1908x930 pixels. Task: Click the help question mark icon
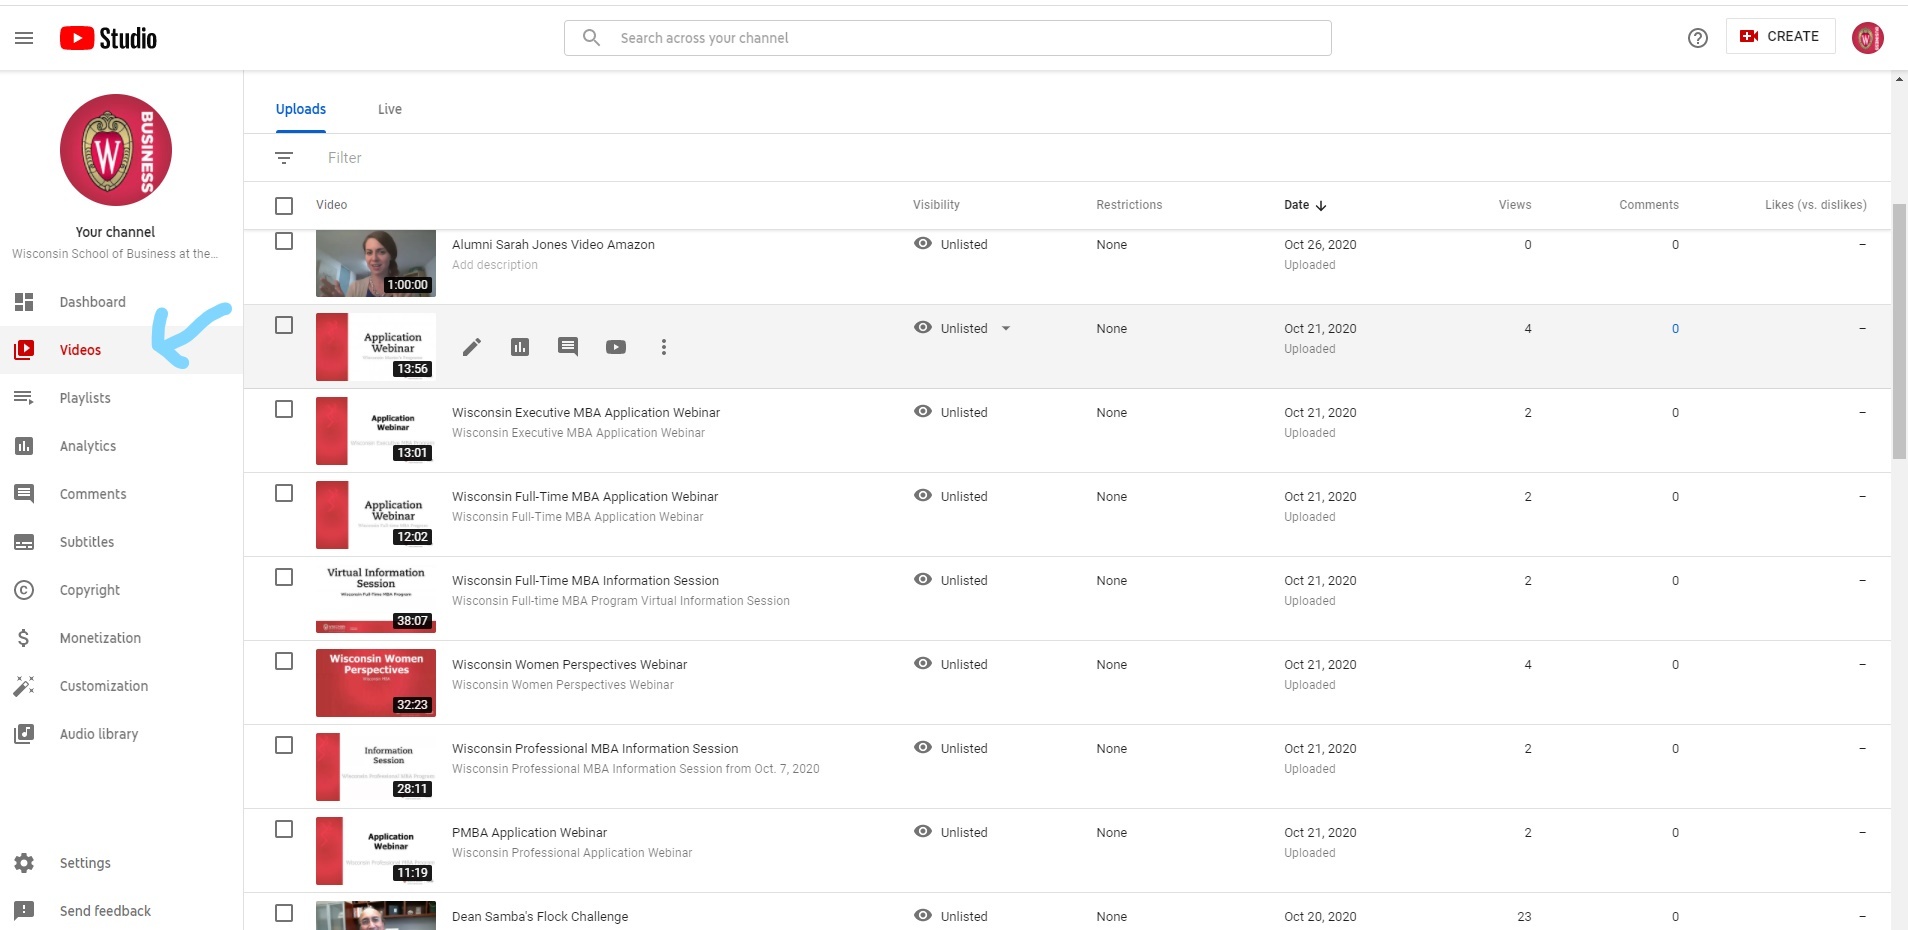coord(1697,38)
